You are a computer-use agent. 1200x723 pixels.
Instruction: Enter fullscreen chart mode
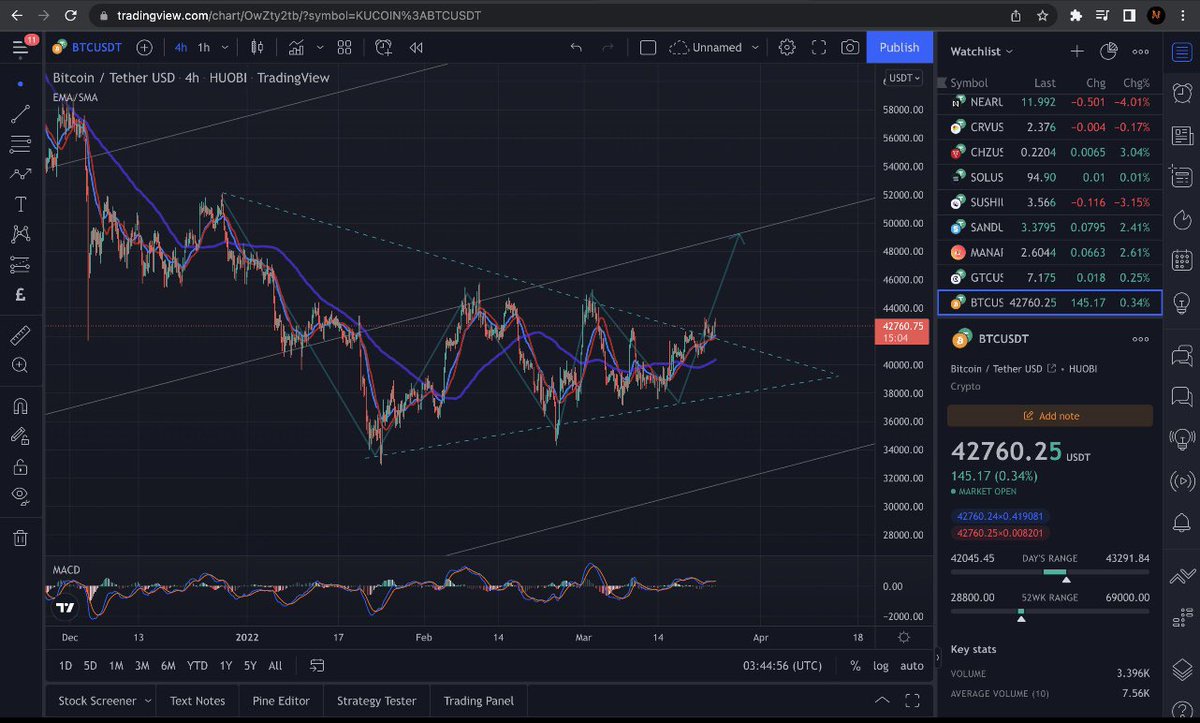819,47
